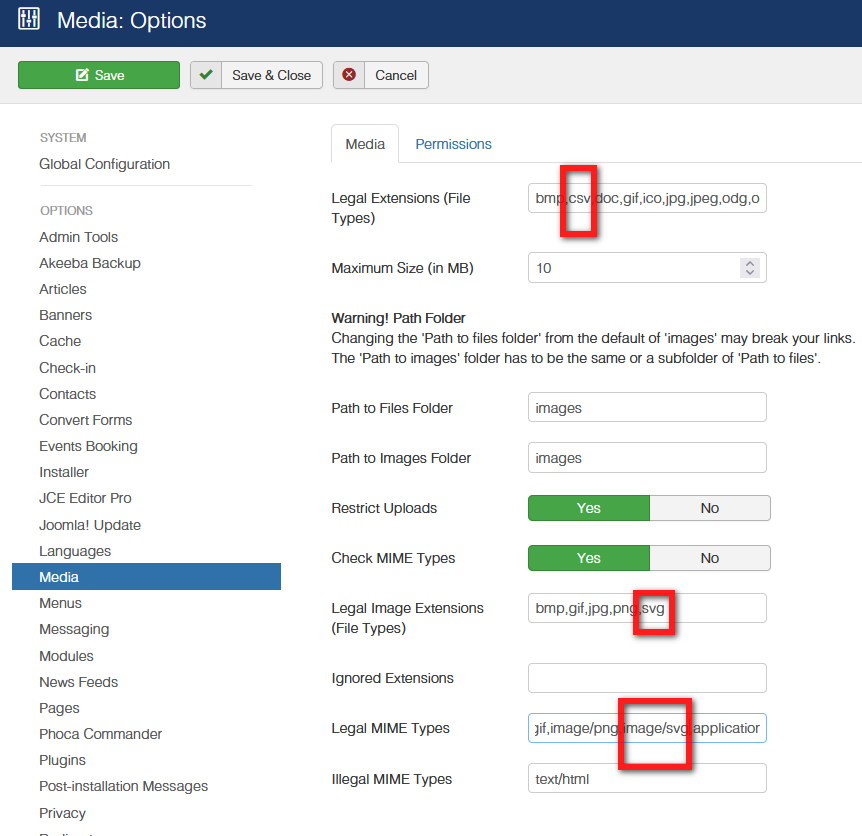This screenshot has width=862, height=836.
Task: Click the Illegal MIME Types field
Action: click(646, 778)
